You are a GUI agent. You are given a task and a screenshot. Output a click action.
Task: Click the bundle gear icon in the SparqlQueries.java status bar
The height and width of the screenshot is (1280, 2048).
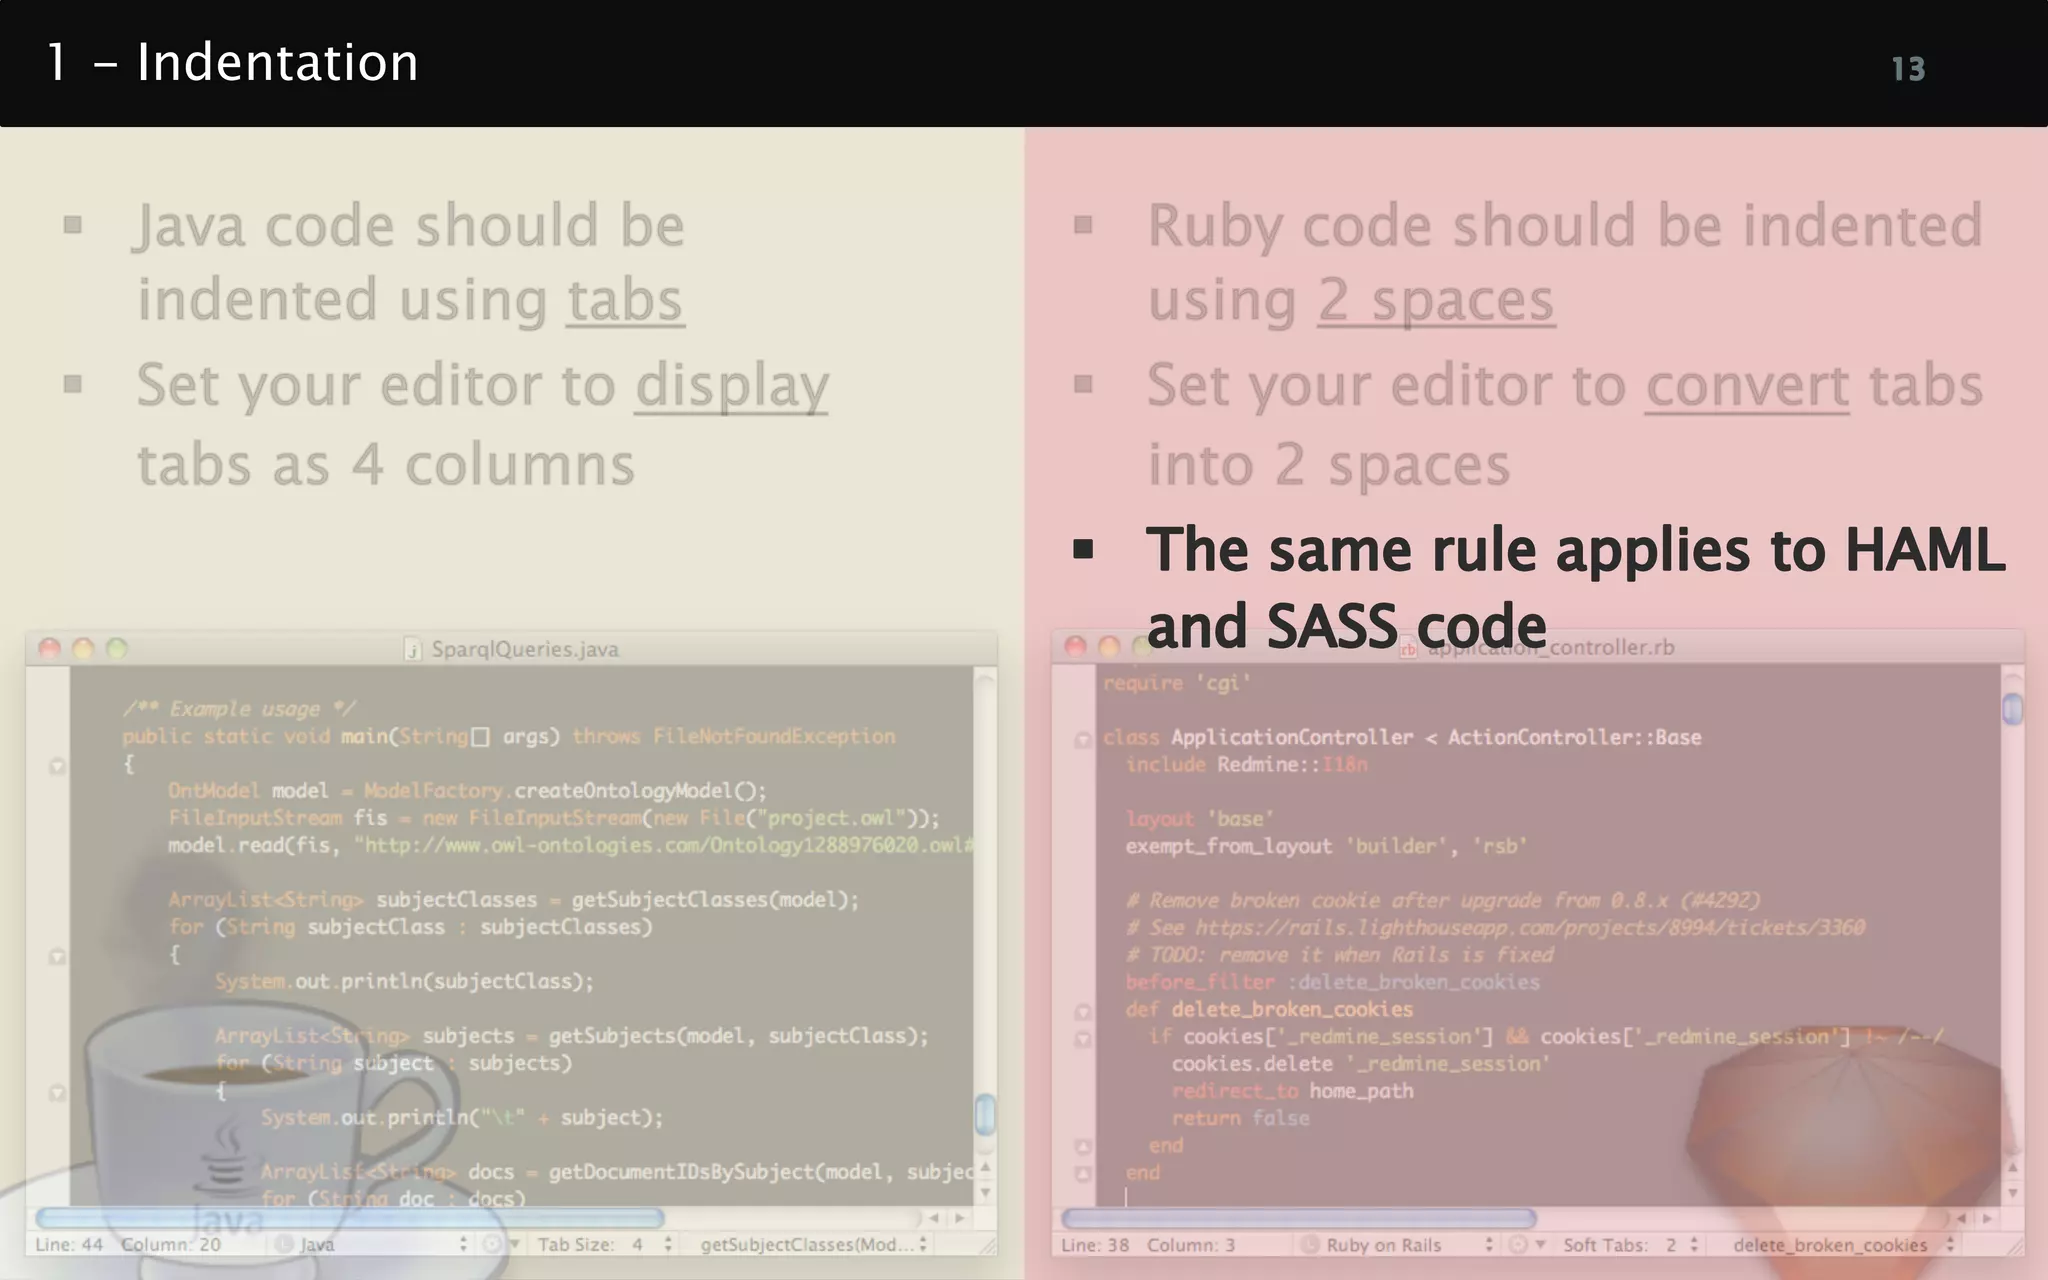click(x=494, y=1244)
